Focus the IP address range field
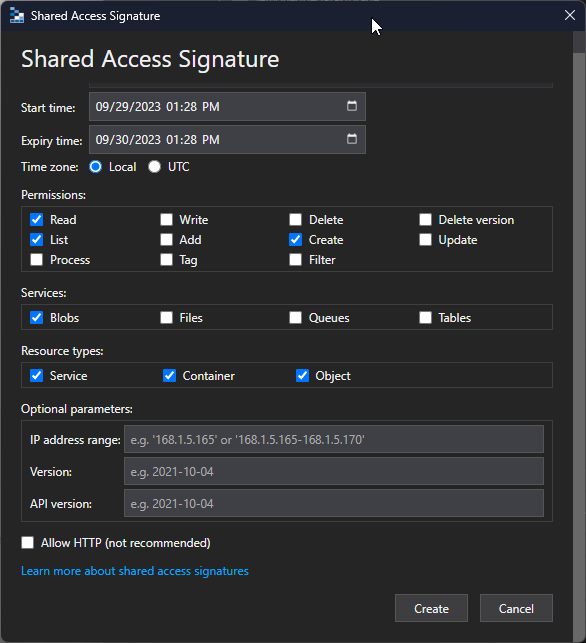Screen dimensions: 586x643 [x=334, y=439]
